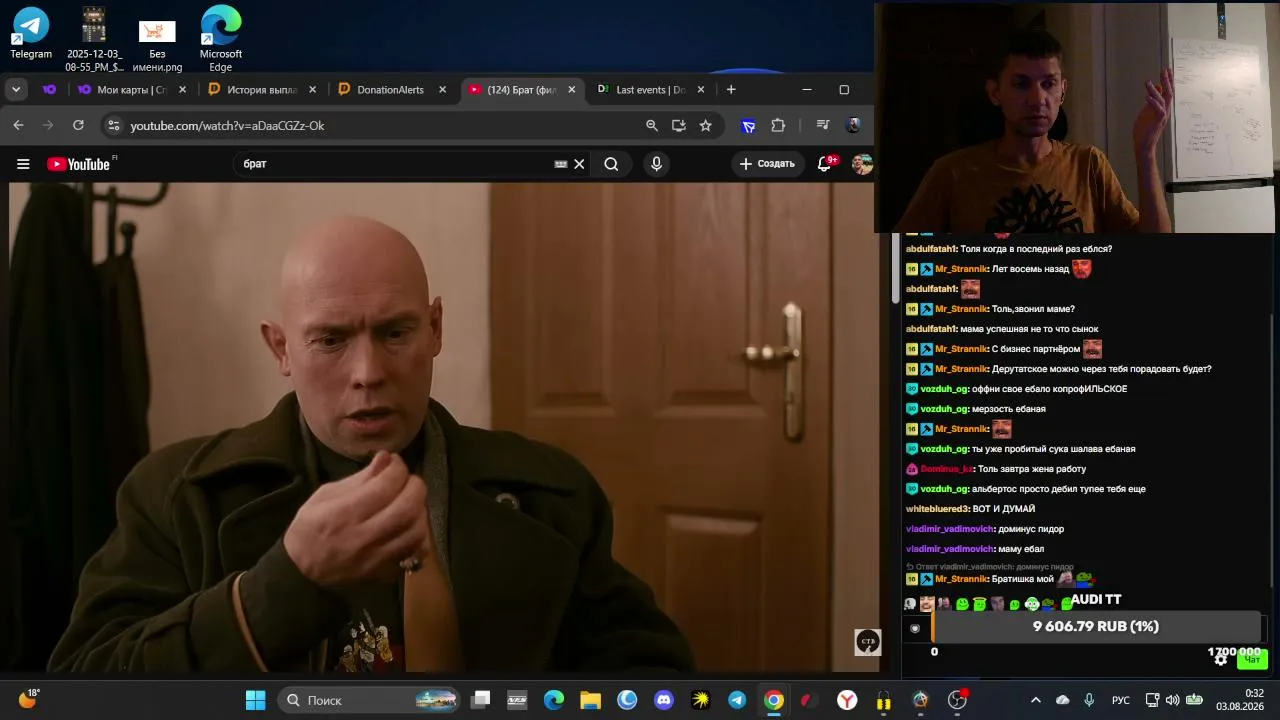Switch to the 'История выплат' tab
This screenshot has height=720, width=1280.
click(x=263, y=89)
